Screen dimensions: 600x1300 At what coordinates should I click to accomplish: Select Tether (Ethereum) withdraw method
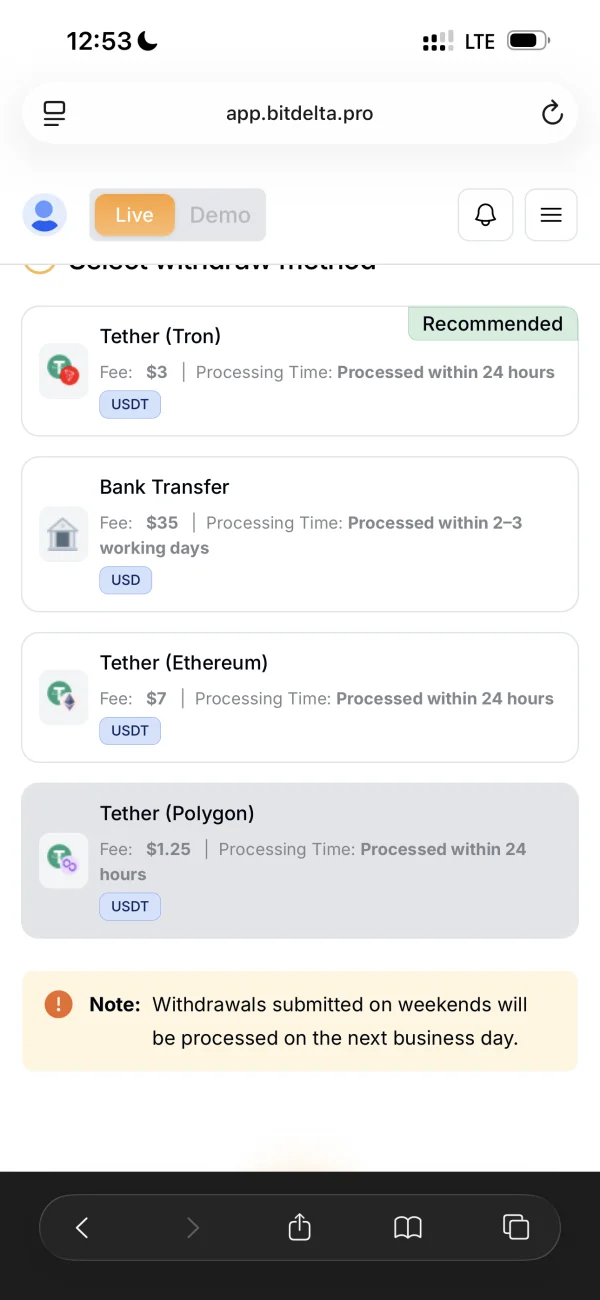(300, 697)
